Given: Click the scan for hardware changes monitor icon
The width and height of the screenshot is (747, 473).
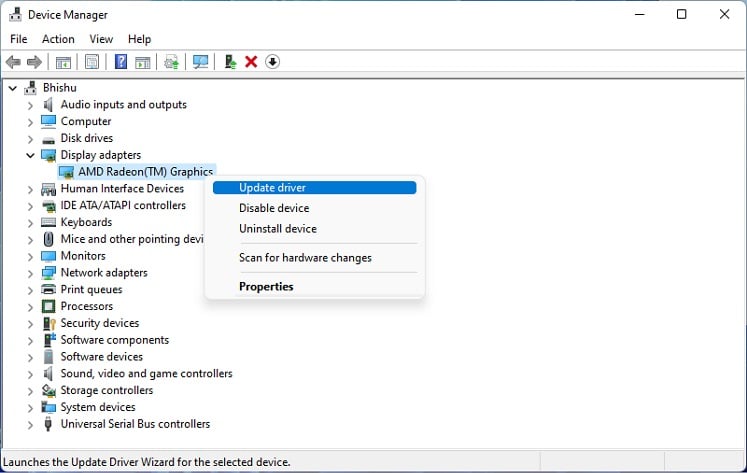Looking at the screenshot, I should (200, 62).
